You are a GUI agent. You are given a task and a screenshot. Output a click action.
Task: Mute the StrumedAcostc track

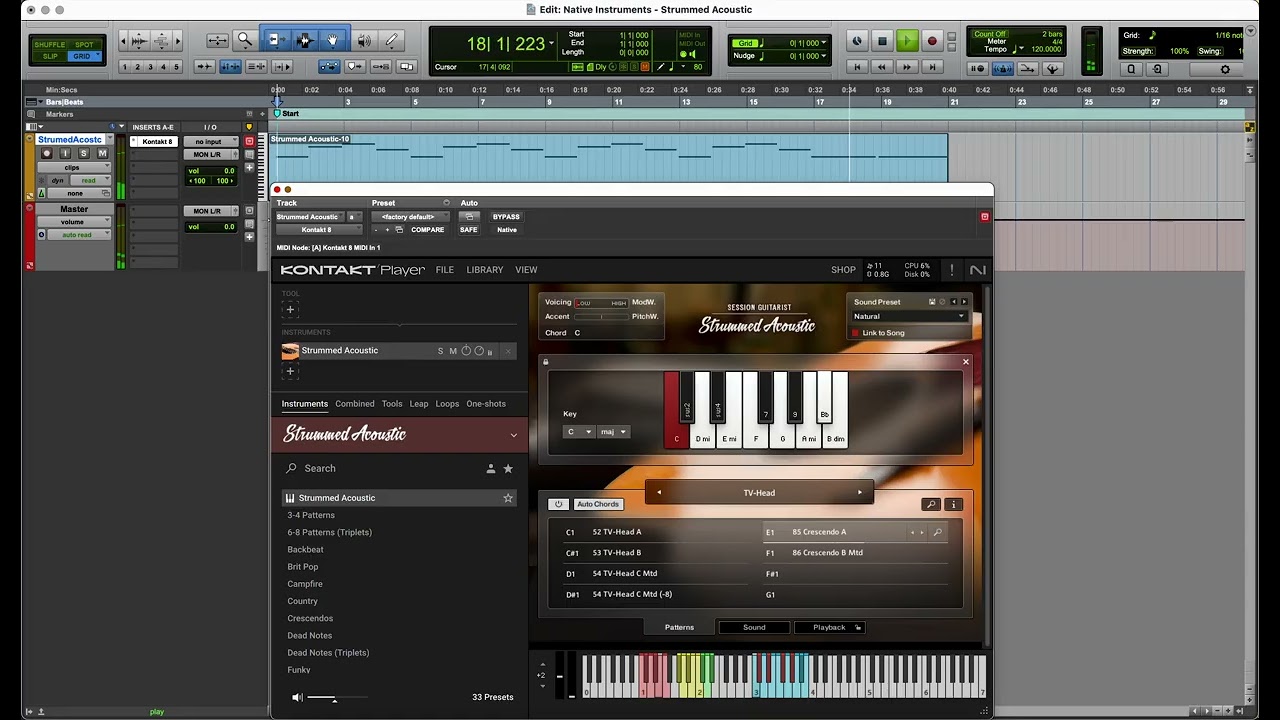pos(102,153)
